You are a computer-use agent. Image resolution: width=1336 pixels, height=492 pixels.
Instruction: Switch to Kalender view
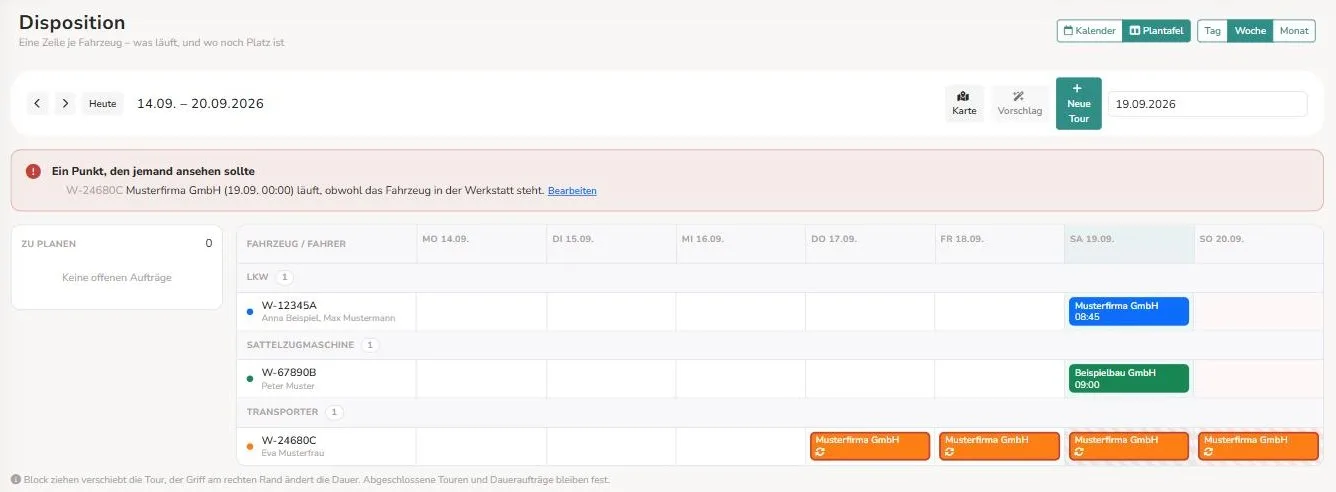[1090, 31]
